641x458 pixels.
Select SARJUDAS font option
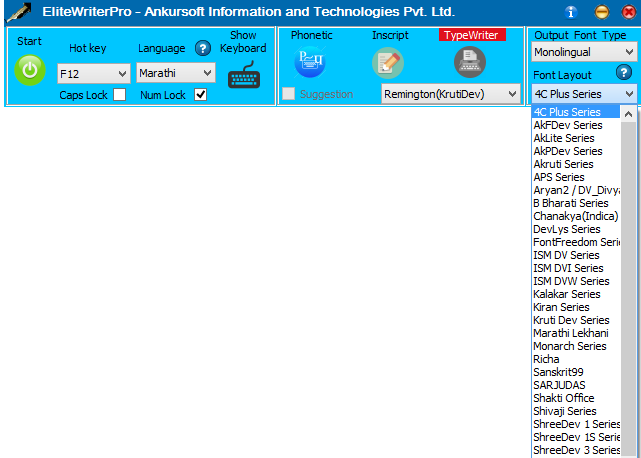(576, 385)
